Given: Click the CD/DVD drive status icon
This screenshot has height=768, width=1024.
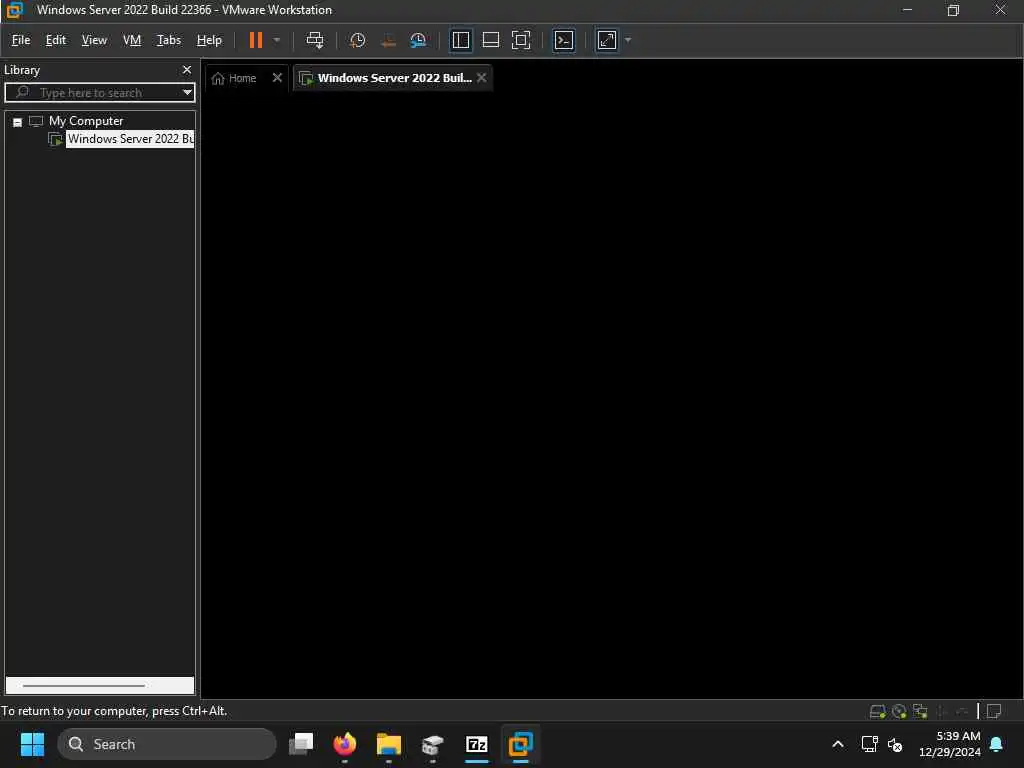Looking at the screenshot, I should pyautogui.click(x=899, y=711).
